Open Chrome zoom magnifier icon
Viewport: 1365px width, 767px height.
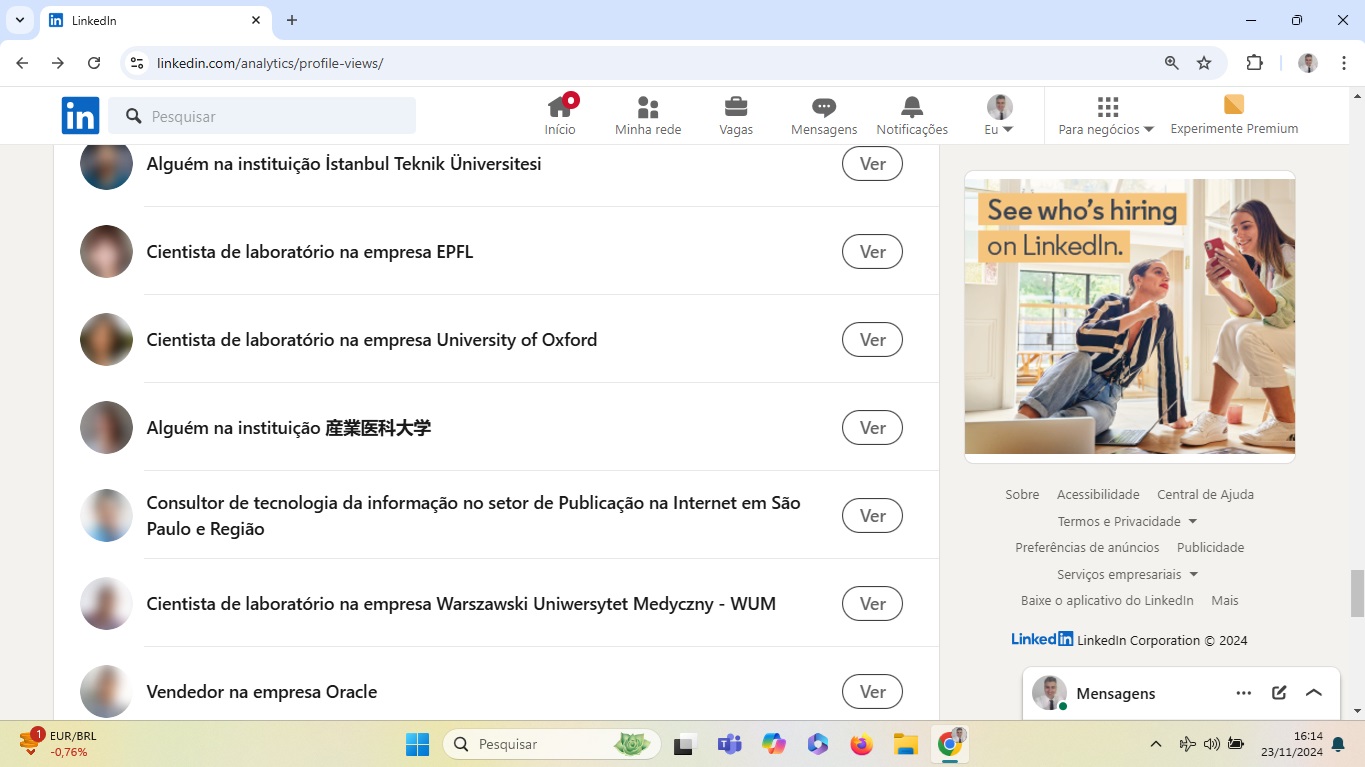pyautogui.click(x=1172, y=63)
